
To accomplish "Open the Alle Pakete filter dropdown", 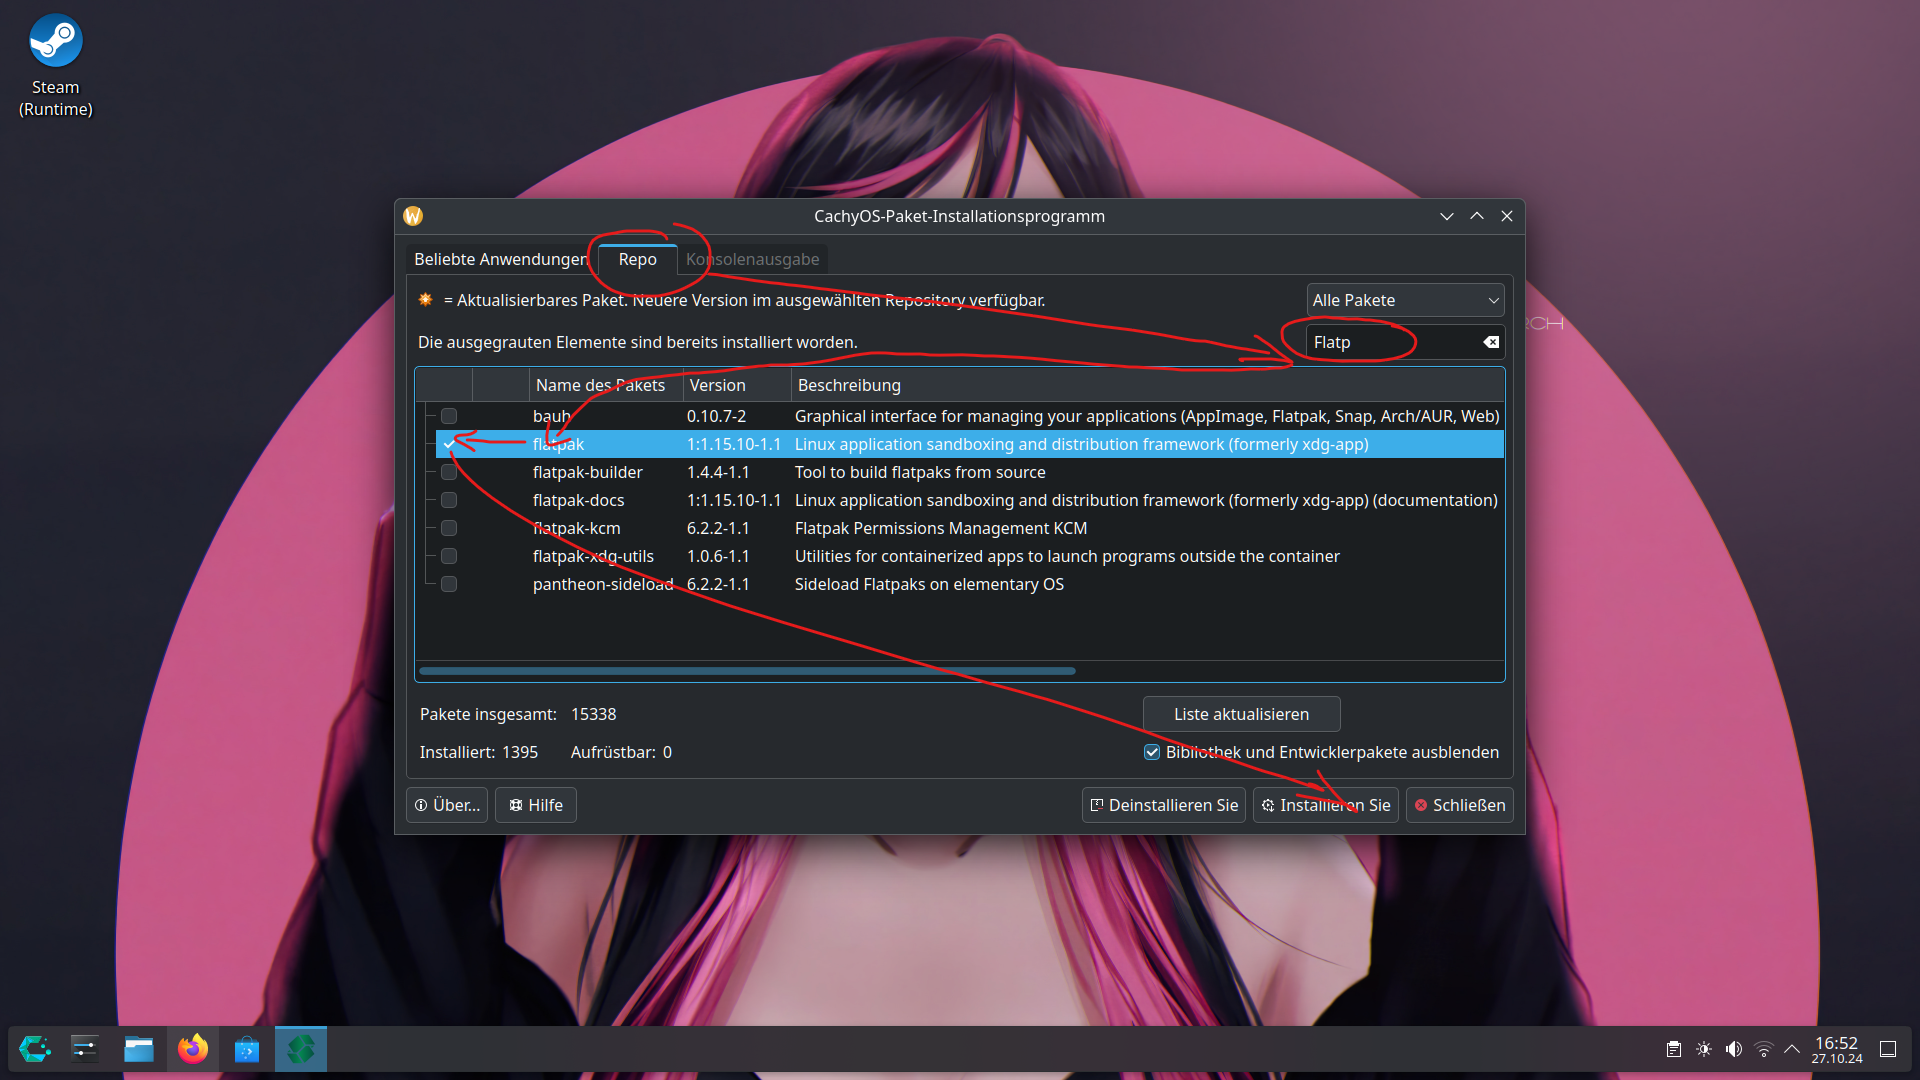I will 1404,300.
